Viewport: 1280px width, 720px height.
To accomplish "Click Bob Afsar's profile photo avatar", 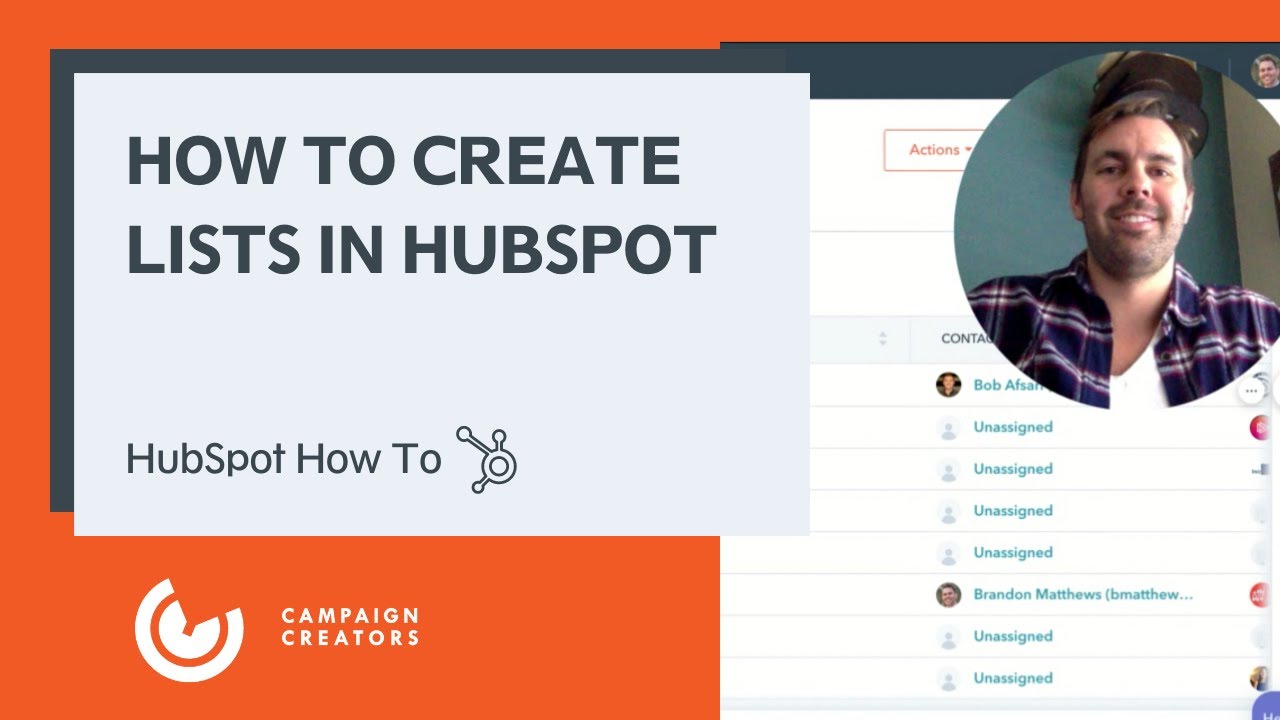I will click(948, 385).
